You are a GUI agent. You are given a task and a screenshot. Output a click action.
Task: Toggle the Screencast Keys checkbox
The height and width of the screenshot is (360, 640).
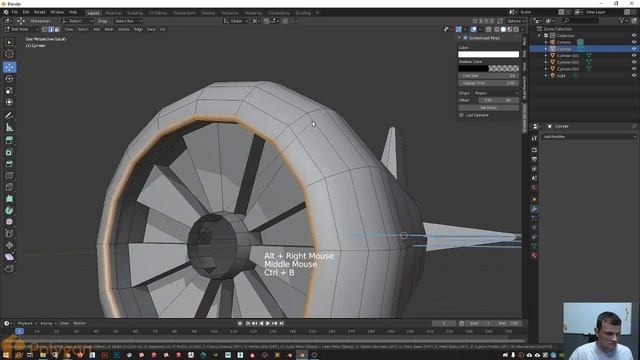pyautogui.click(x=465, y=38)
